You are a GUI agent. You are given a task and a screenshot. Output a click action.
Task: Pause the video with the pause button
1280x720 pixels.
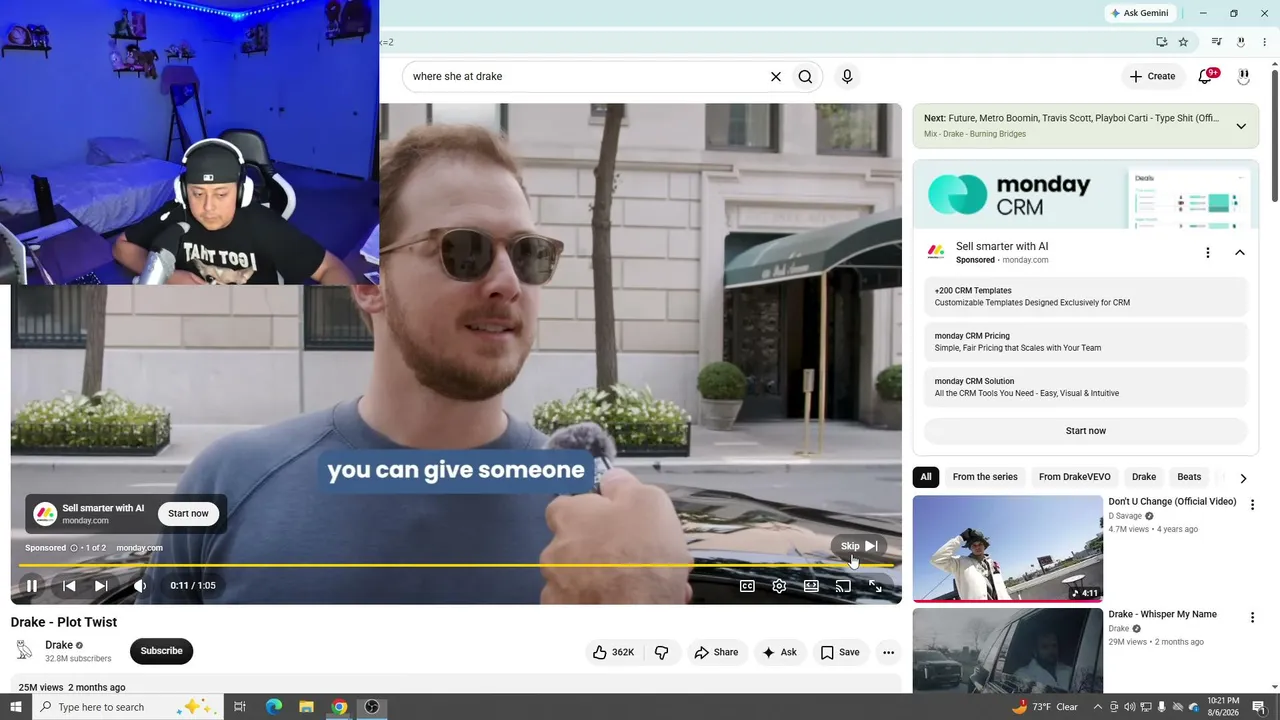click(x=31, y=586)
